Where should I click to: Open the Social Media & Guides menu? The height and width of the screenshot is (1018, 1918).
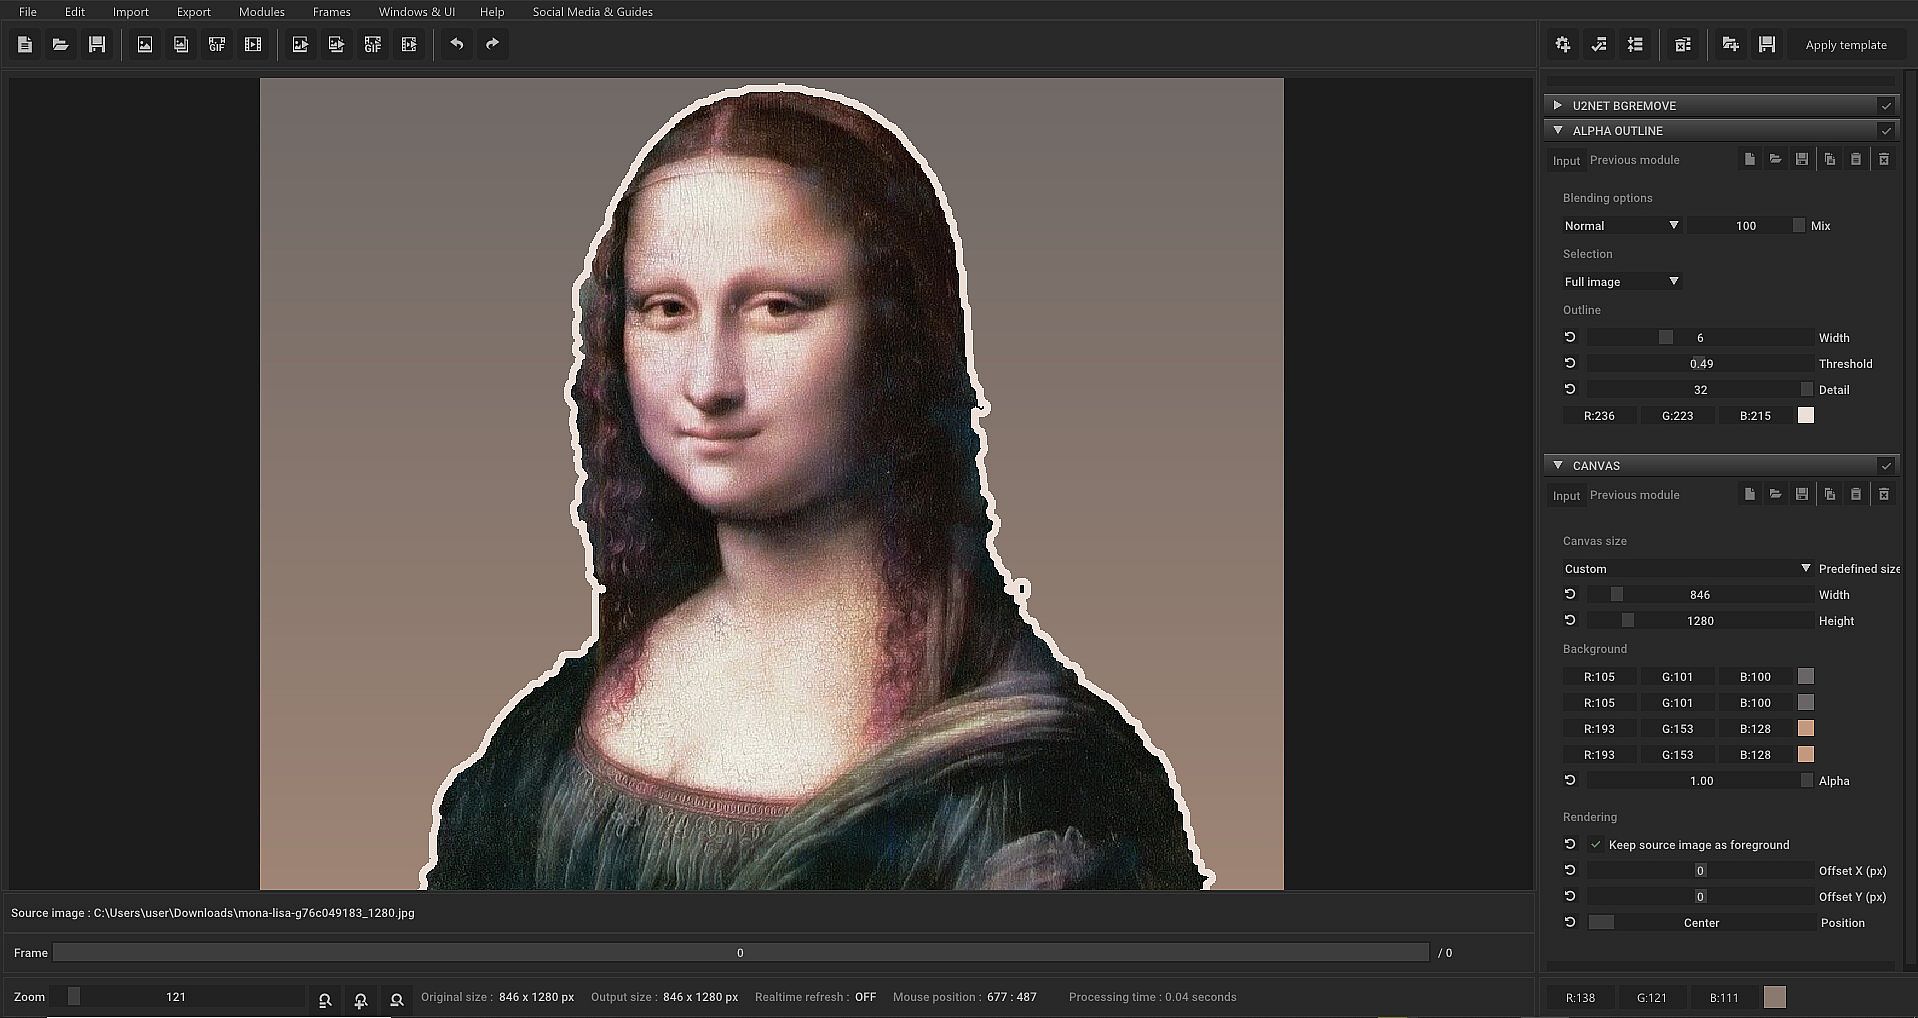click(592, 12)
